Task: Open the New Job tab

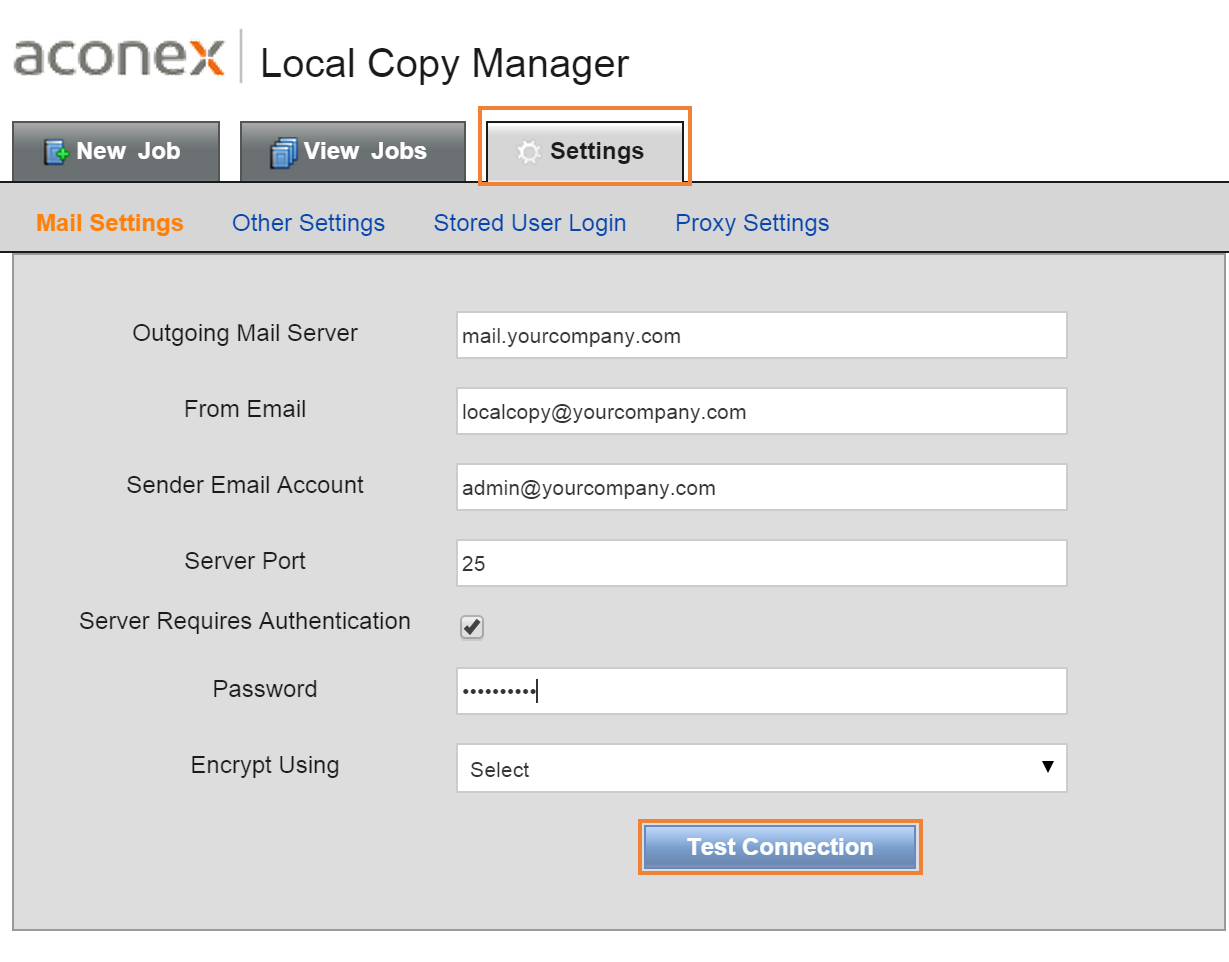Action: tap(116, 152)
